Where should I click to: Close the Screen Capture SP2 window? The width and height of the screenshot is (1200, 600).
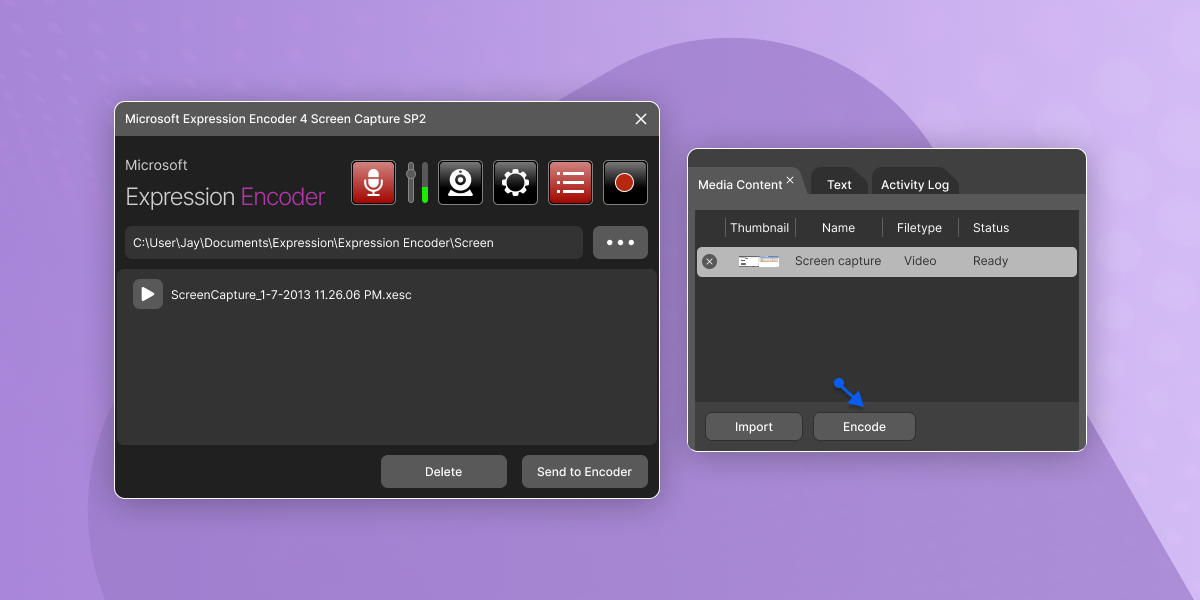coord(641,119)
